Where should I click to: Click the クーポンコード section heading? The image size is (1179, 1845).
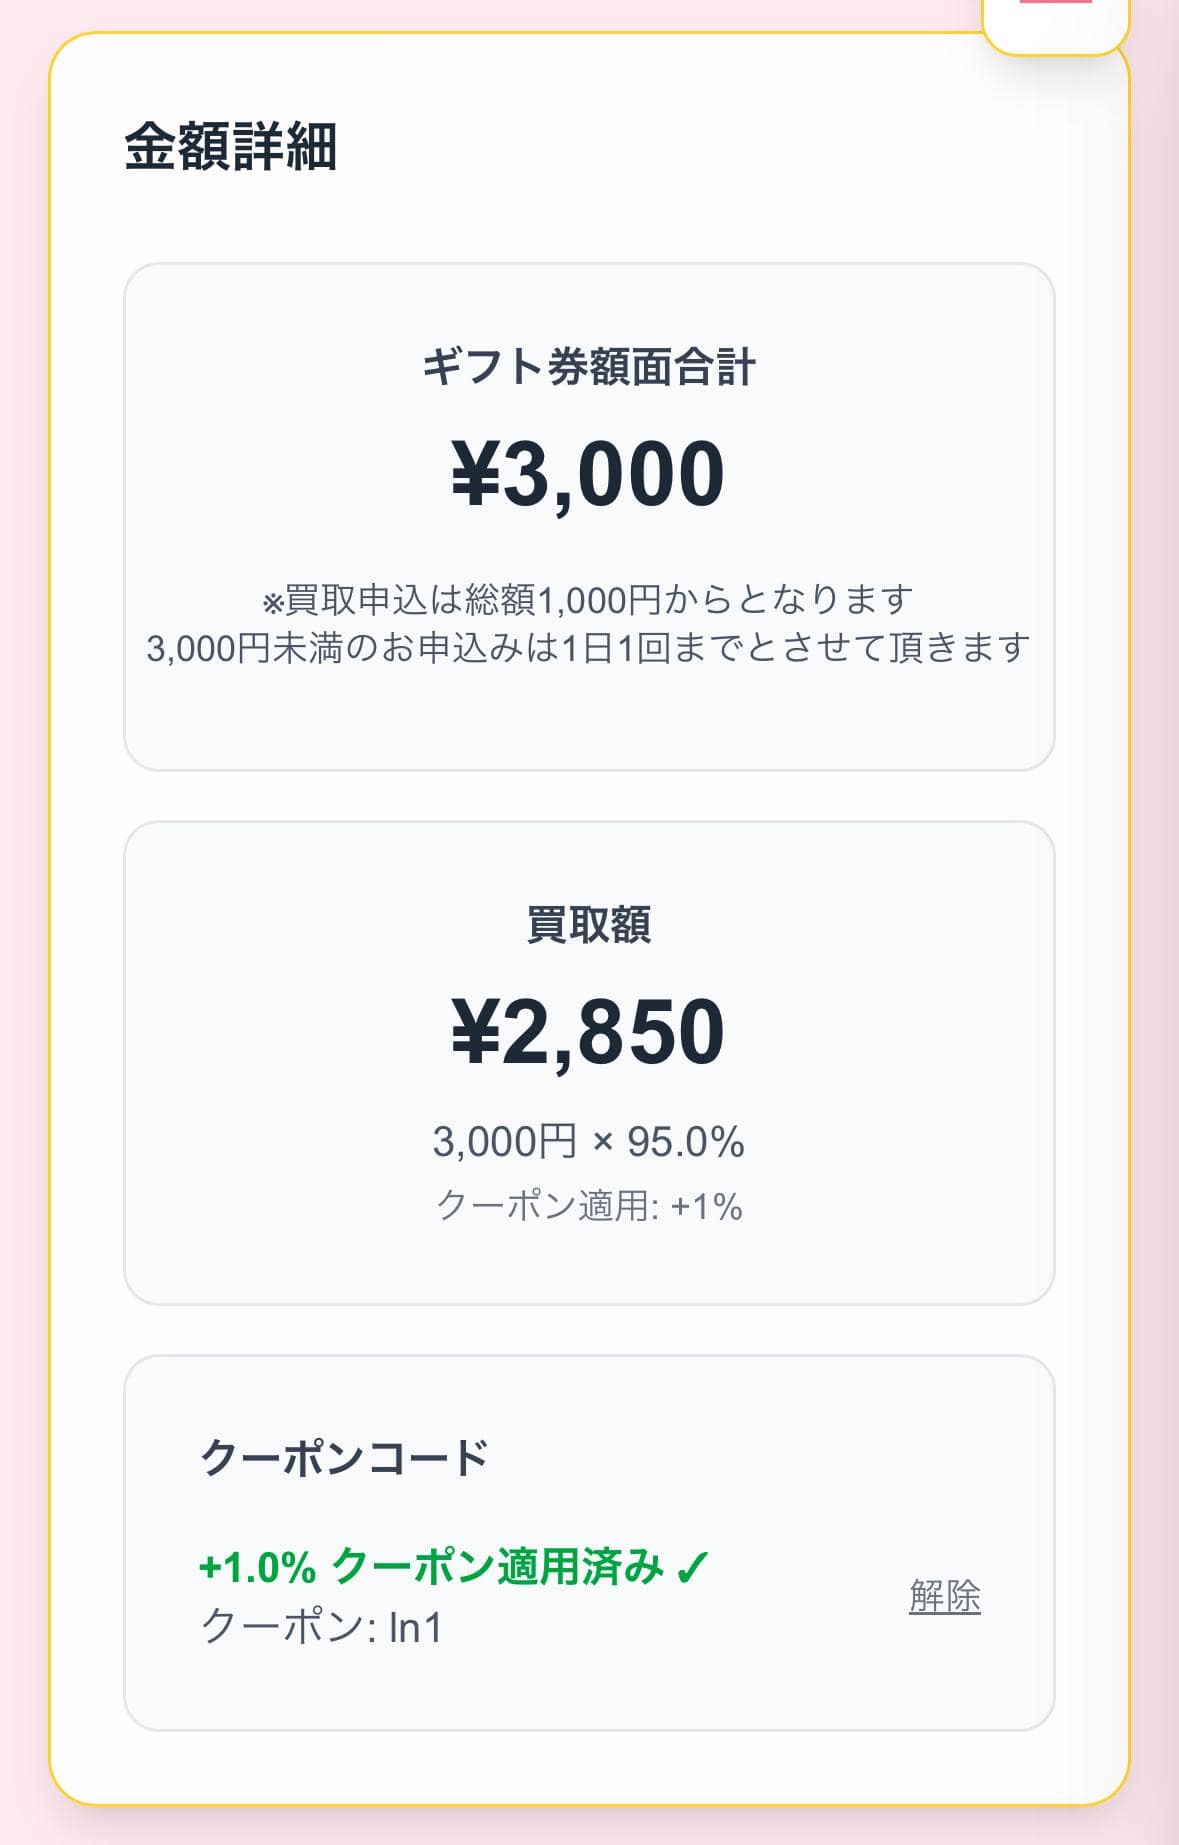coord(344,1458)
